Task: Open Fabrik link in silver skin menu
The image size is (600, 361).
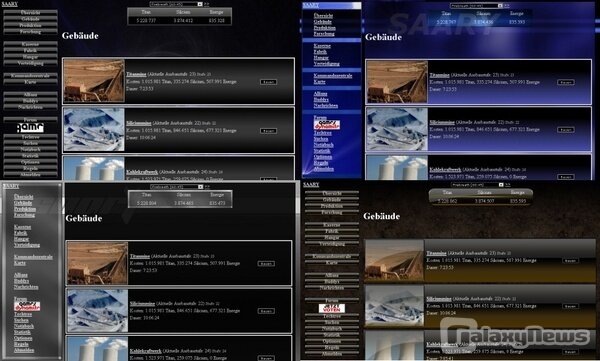Action: pyautogui.click(x=21, y=233)
